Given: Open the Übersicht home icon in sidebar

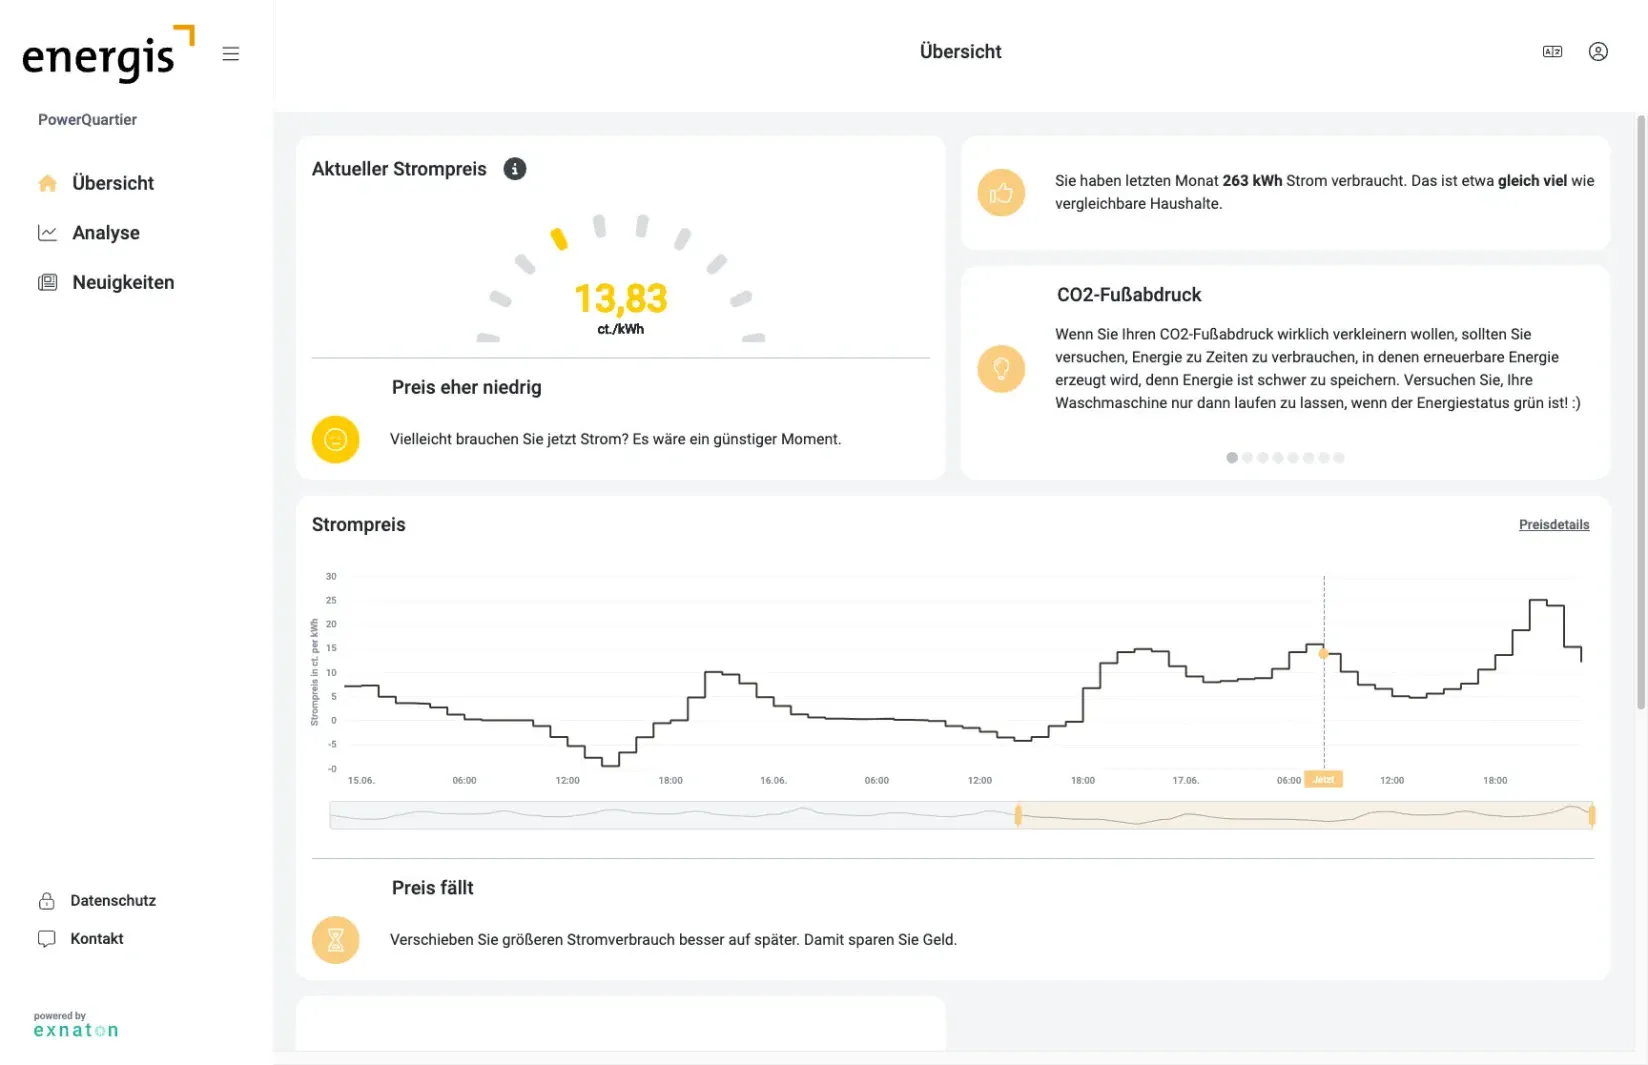Looking at the screenshot, I should point(47,183).
